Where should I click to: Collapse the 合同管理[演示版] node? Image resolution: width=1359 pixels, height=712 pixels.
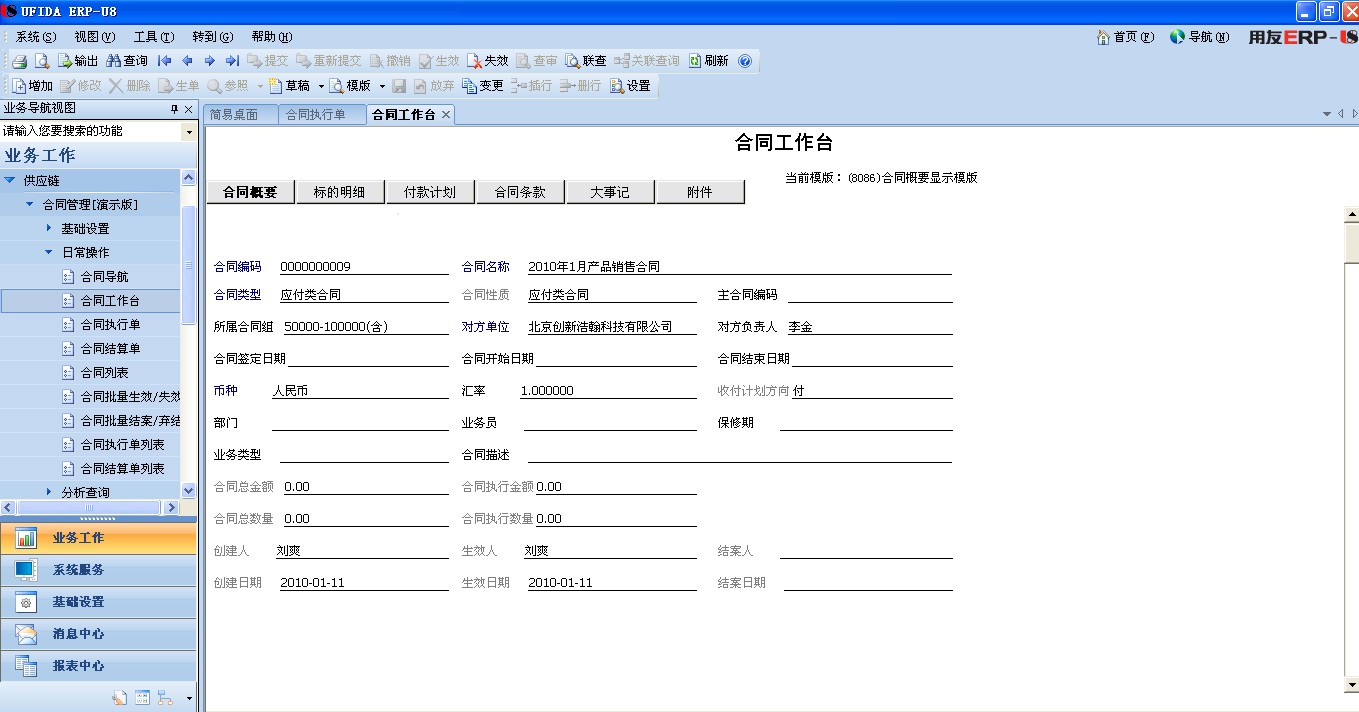point(30,205)
